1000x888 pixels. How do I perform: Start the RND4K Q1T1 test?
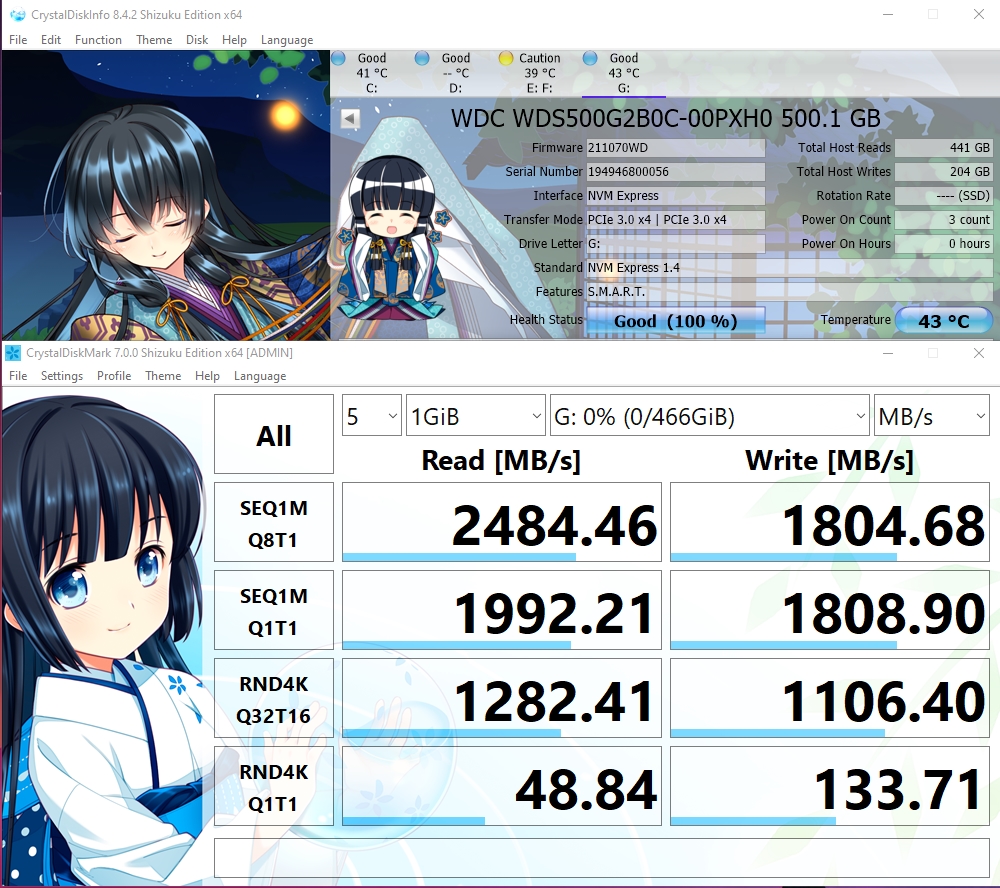click(274, 787)
